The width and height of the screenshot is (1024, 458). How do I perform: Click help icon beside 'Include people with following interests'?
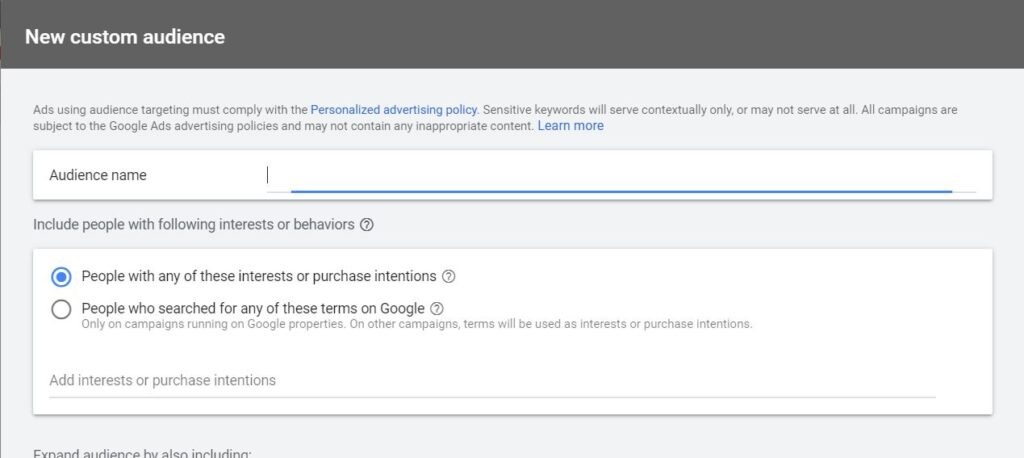tap(367, 225)
